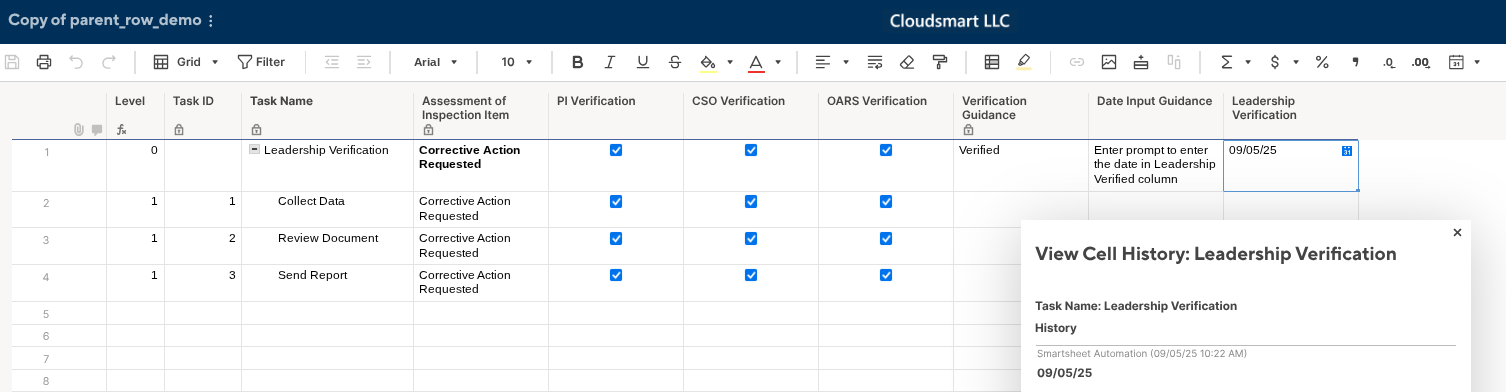Open the Conditional formatting table icon
The image size is (1506, 392).
click(x=992, y=62)
